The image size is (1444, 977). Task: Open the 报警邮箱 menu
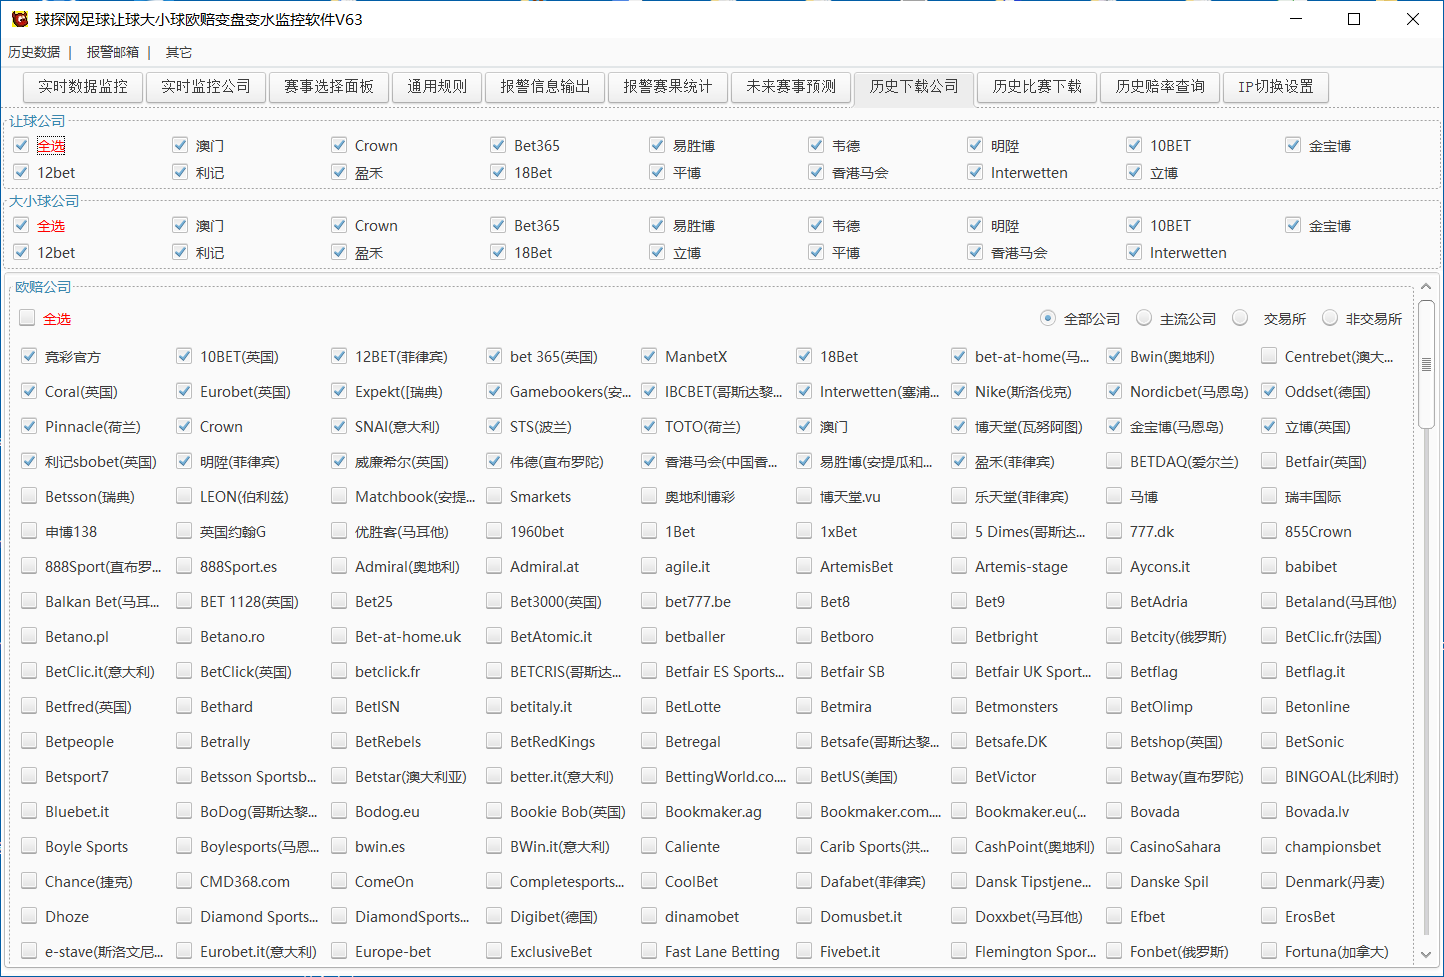(x=112, y=52)
